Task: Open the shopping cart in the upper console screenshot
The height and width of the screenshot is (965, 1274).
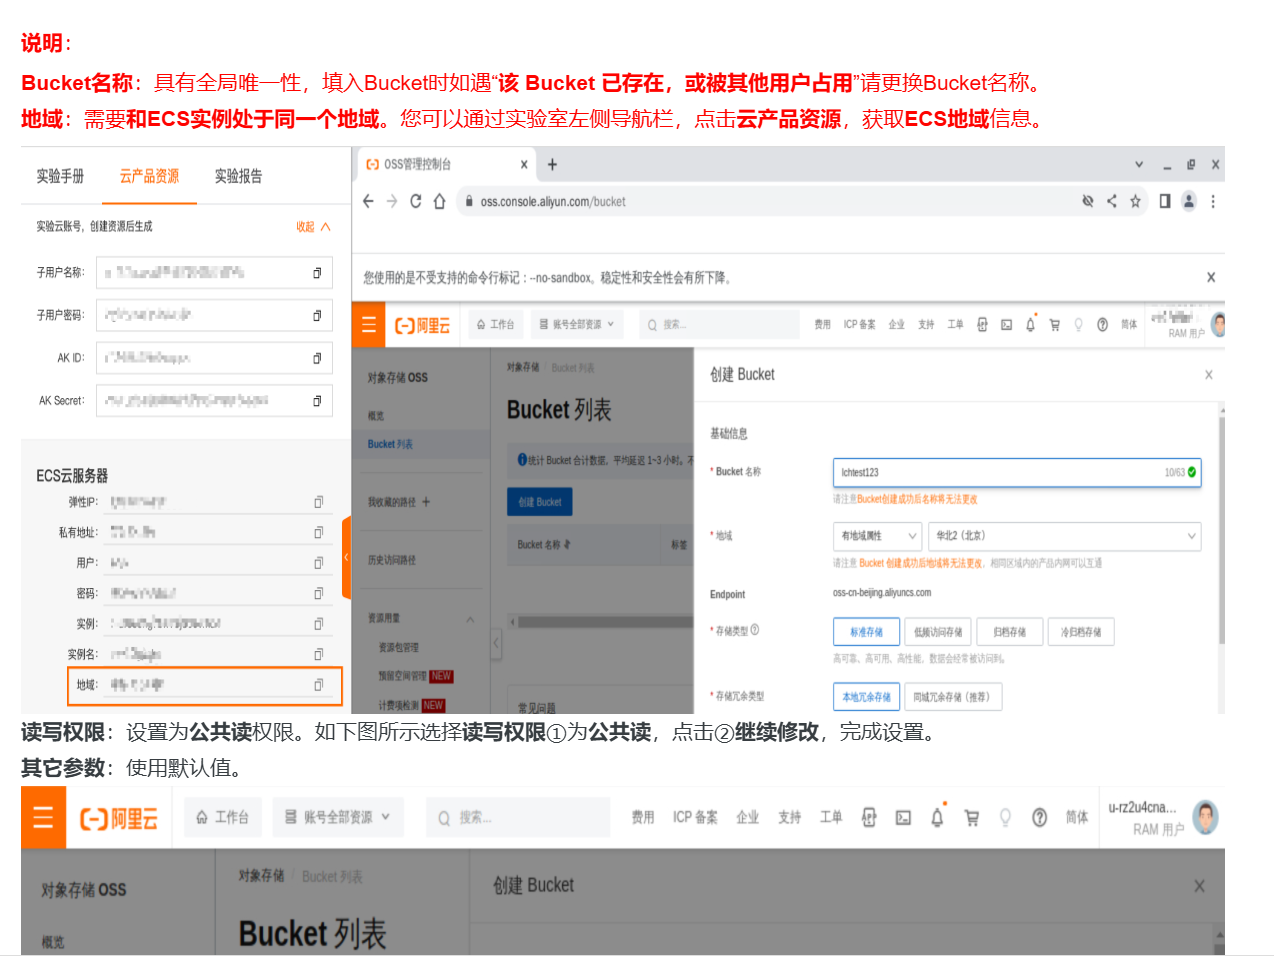Action: 1054,325
